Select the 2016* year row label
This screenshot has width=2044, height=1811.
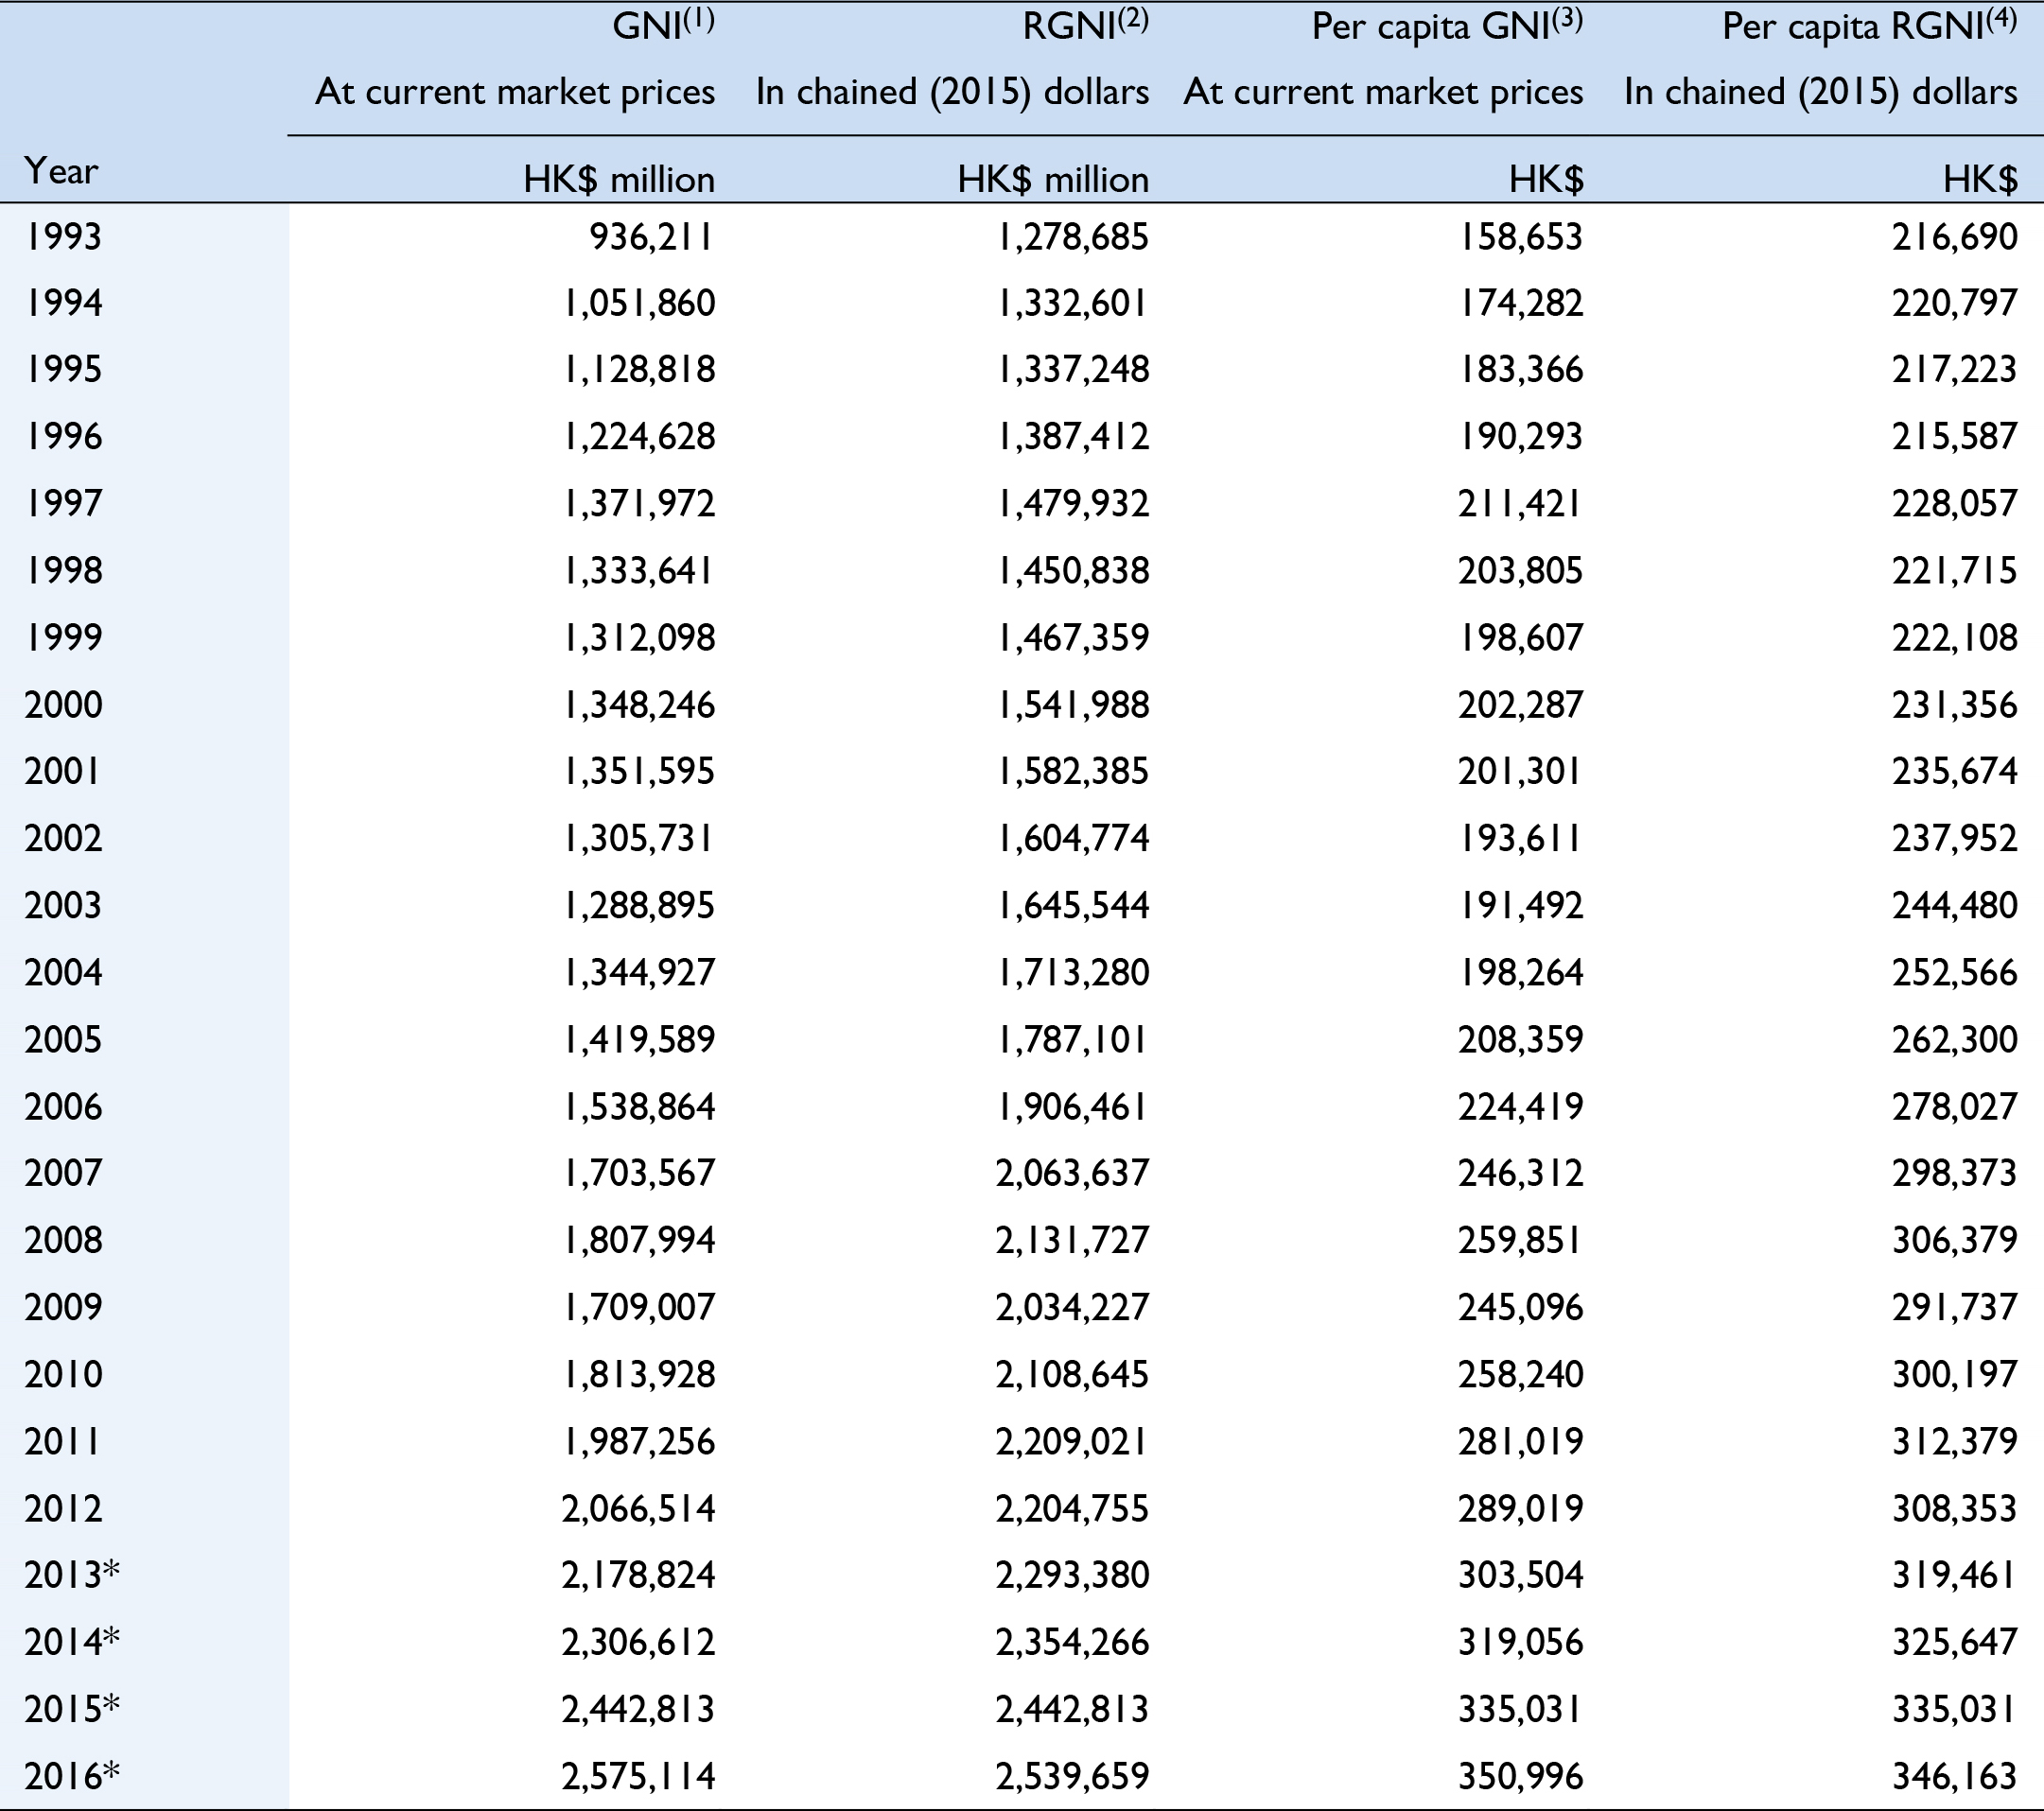pos(71,1776)
